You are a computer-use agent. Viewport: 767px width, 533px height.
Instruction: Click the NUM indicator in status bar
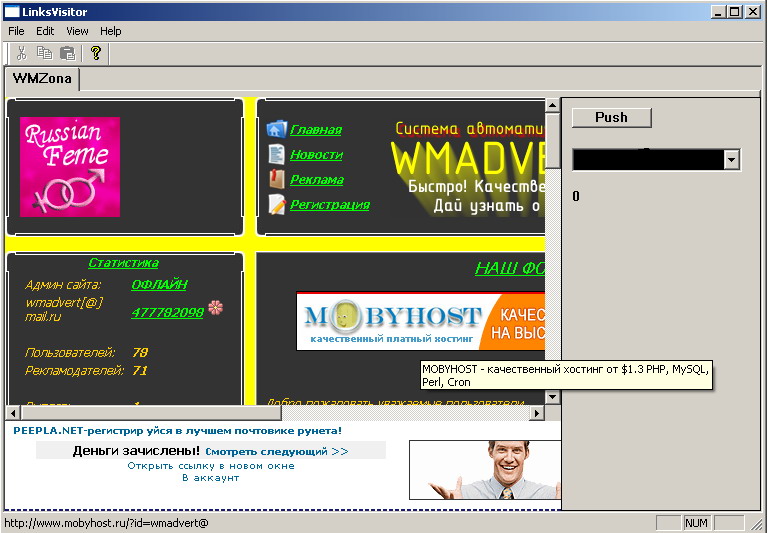697,523
